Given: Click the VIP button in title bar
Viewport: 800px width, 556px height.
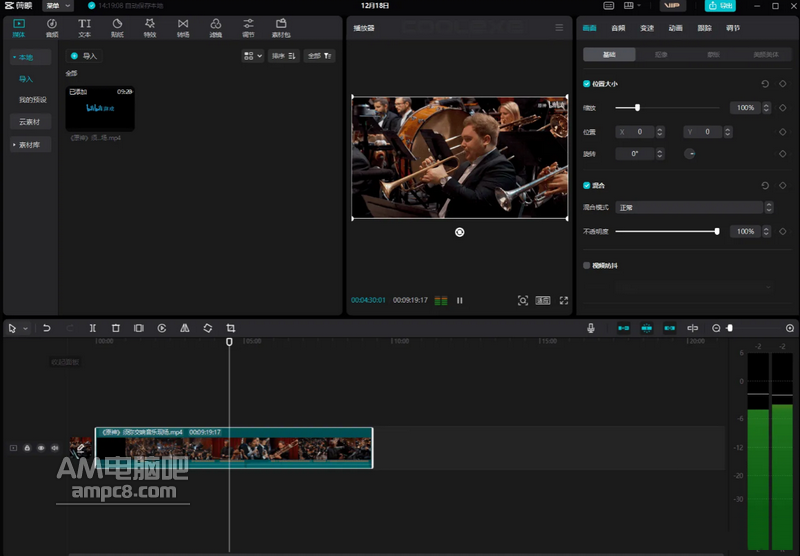Looking at the screenshot, I should (x=671, y=6).
